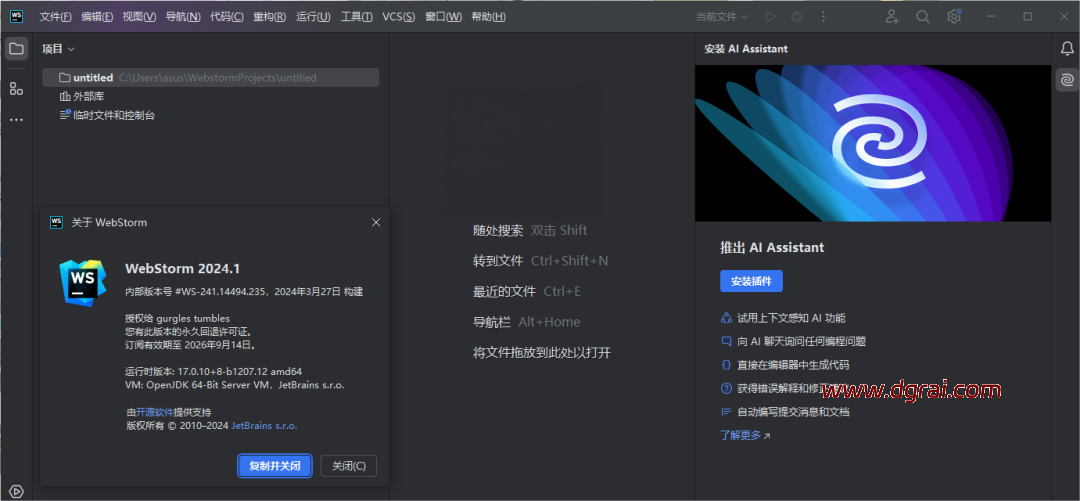Viewport: 1080px width, 501px height.
Task: Click the Debug bug icon in toolbar
Action: click(x=797, y=17)
